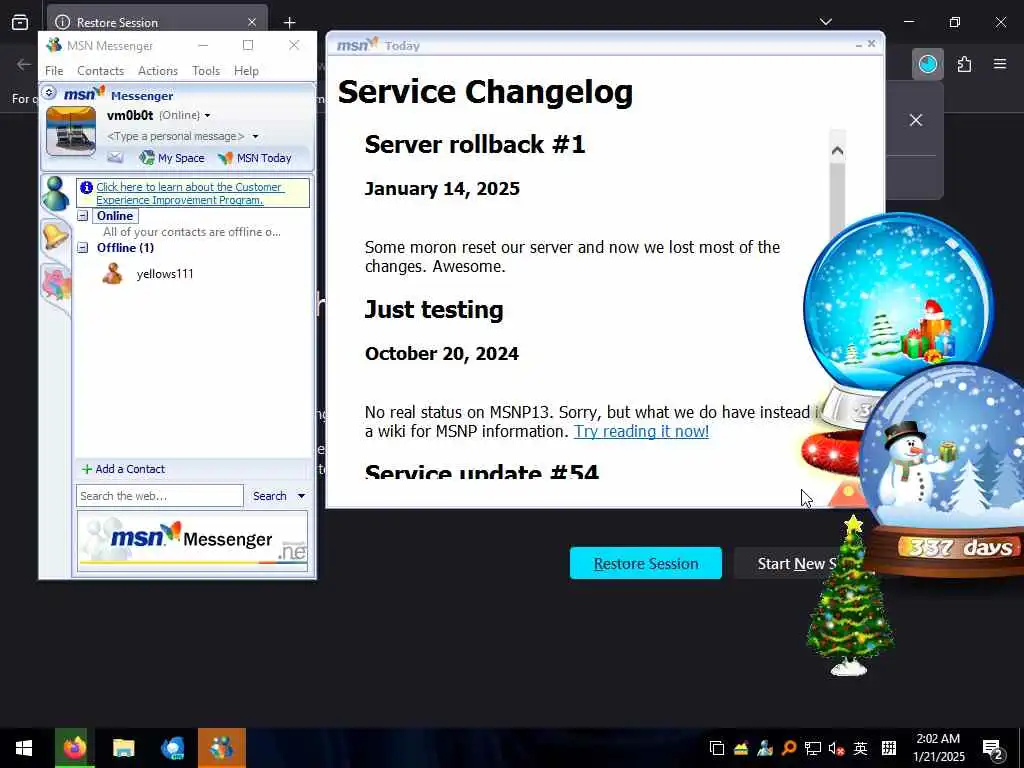The height and width of the screenshot is (768, 1024).
Task: Select the alerts bell tab
Action: click(x=56, y=235)
